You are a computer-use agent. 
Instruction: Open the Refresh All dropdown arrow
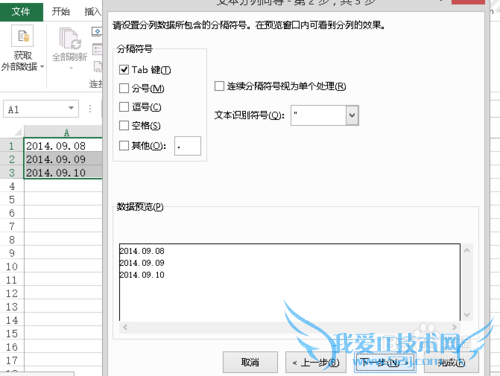click(71, 68)
